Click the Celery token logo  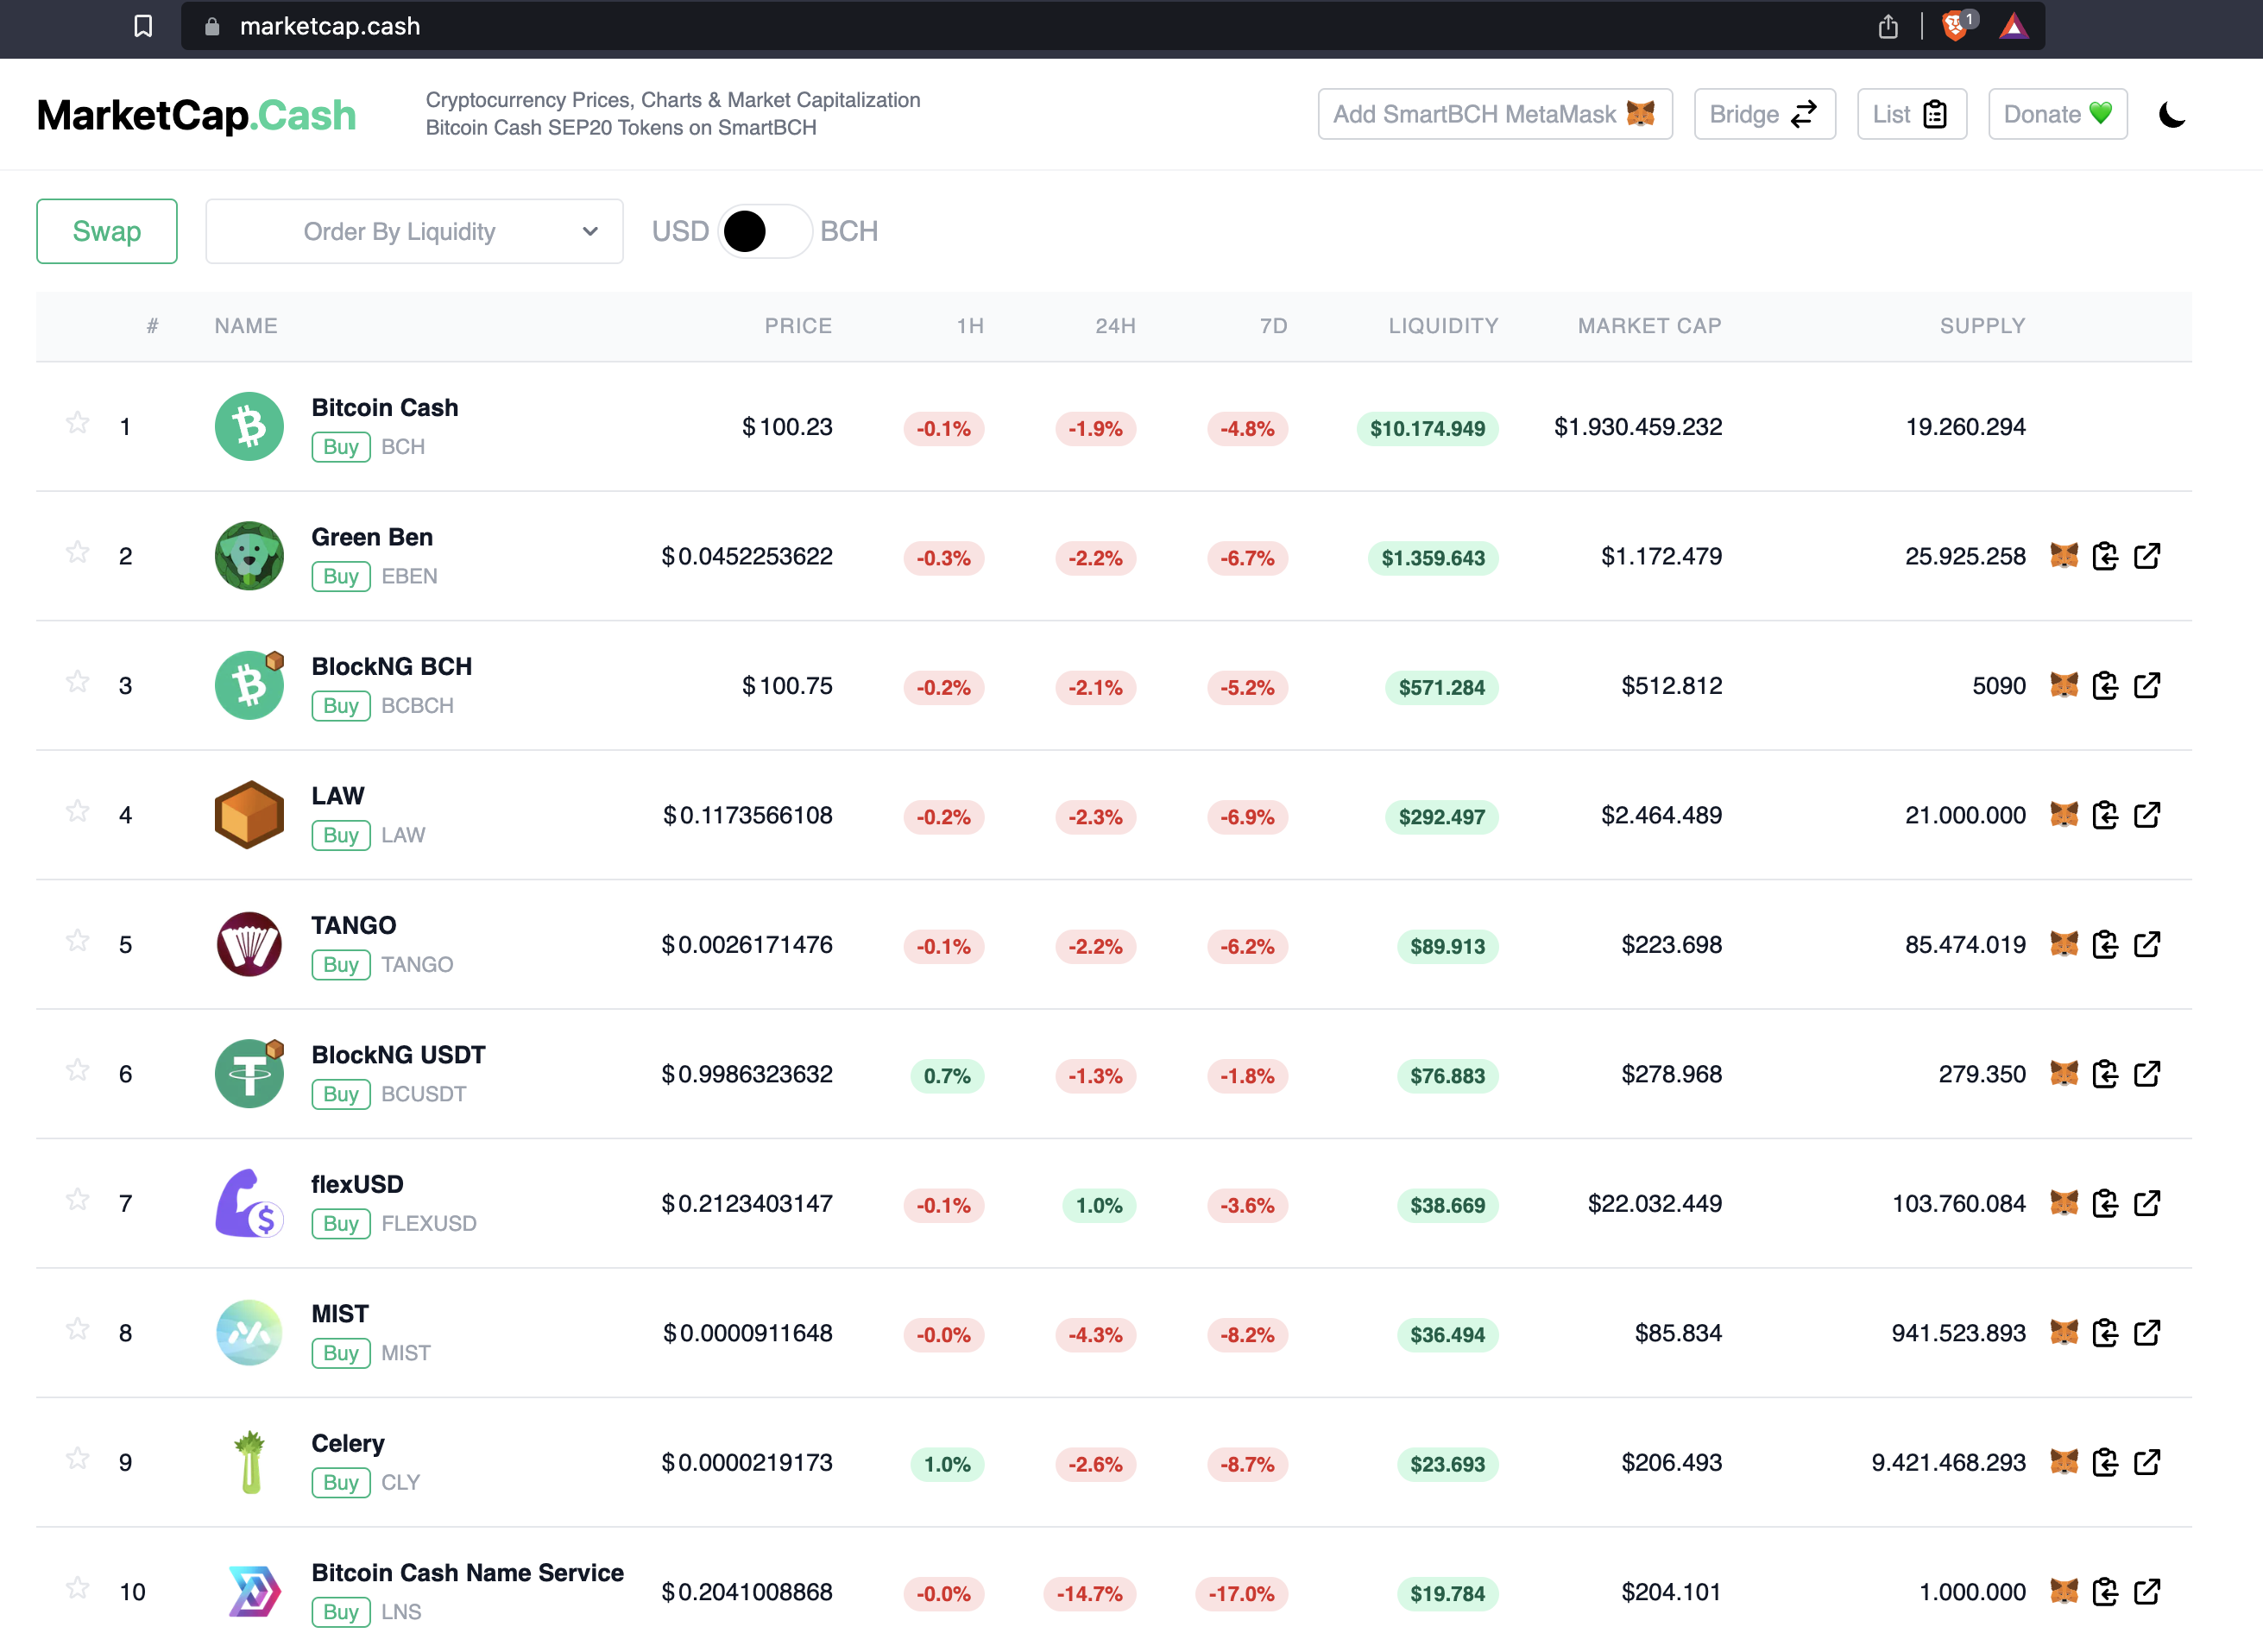coord(249,1462)
